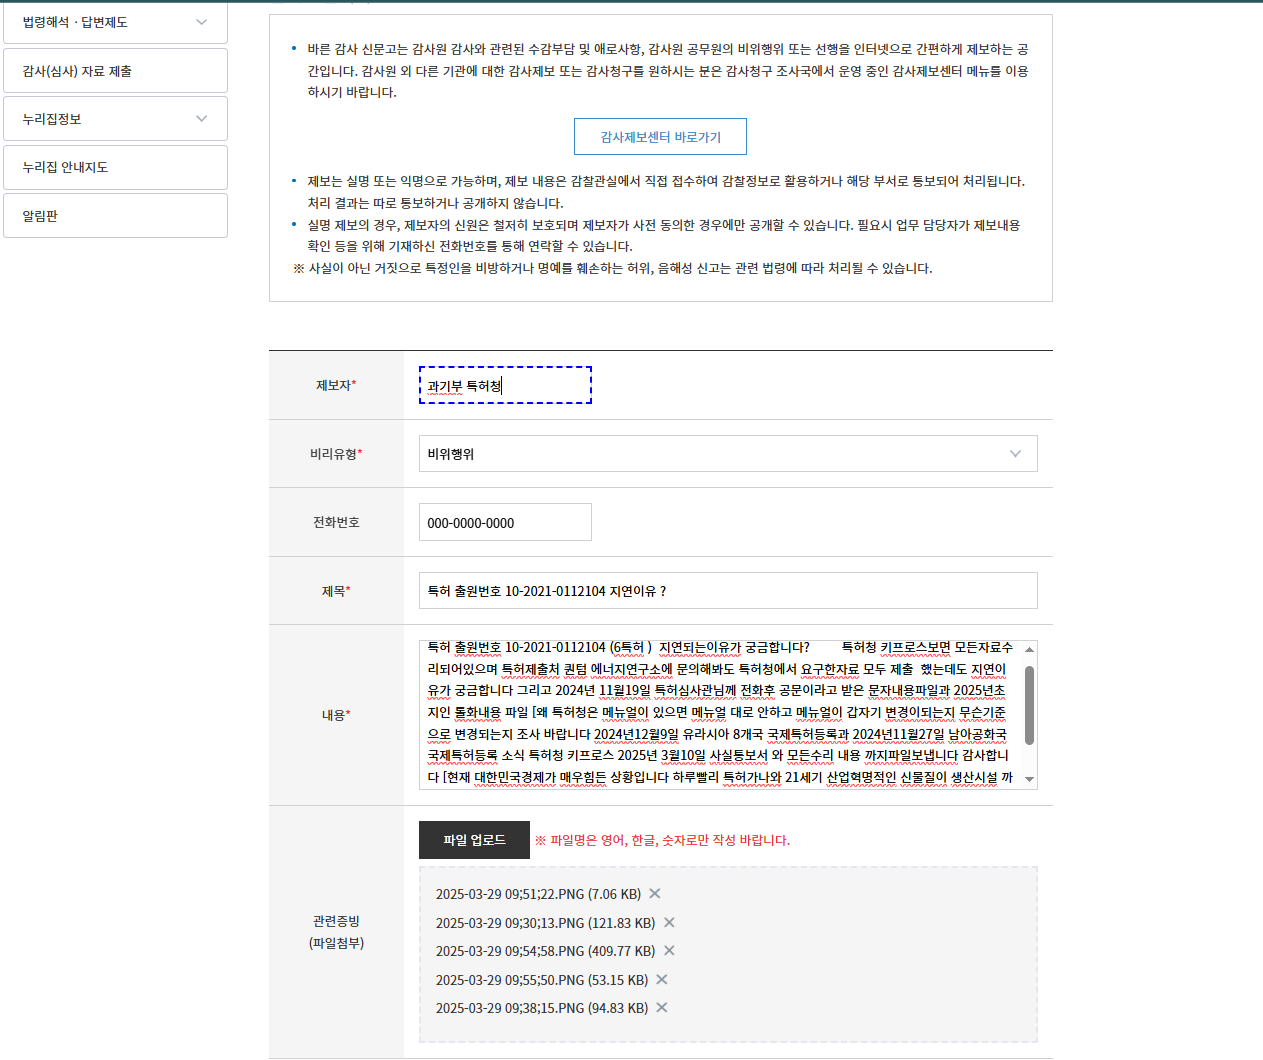The height and width of the screenshot is (1060, 1263).
Task: Go to 알림판 in the sidebar
Action: coord(115,215)
